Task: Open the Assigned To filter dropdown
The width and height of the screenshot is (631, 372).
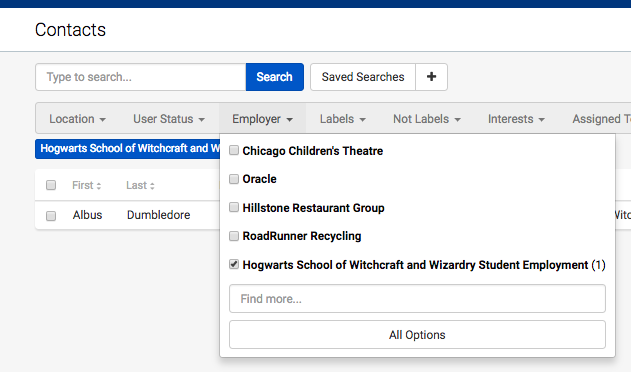Action: (601, 119)
